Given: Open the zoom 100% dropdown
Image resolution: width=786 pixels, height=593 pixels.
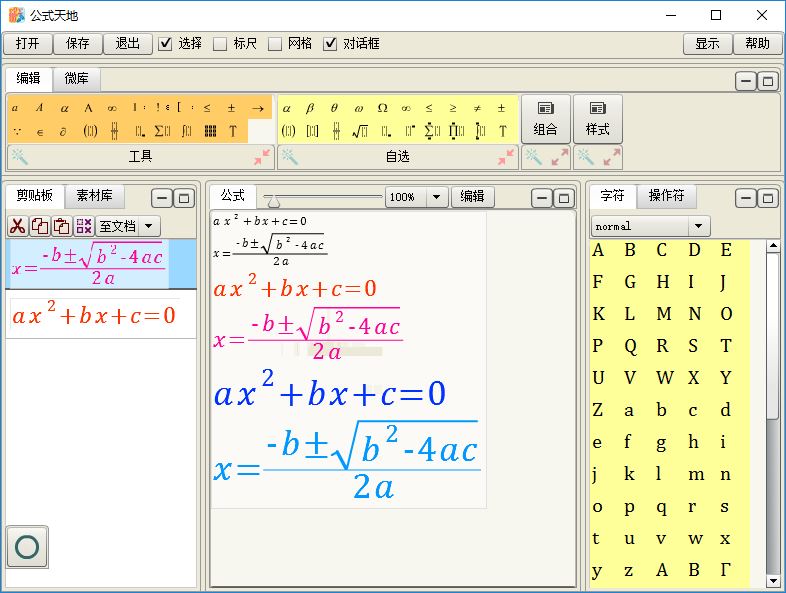Looking at the screenshot, I should 437,197.
